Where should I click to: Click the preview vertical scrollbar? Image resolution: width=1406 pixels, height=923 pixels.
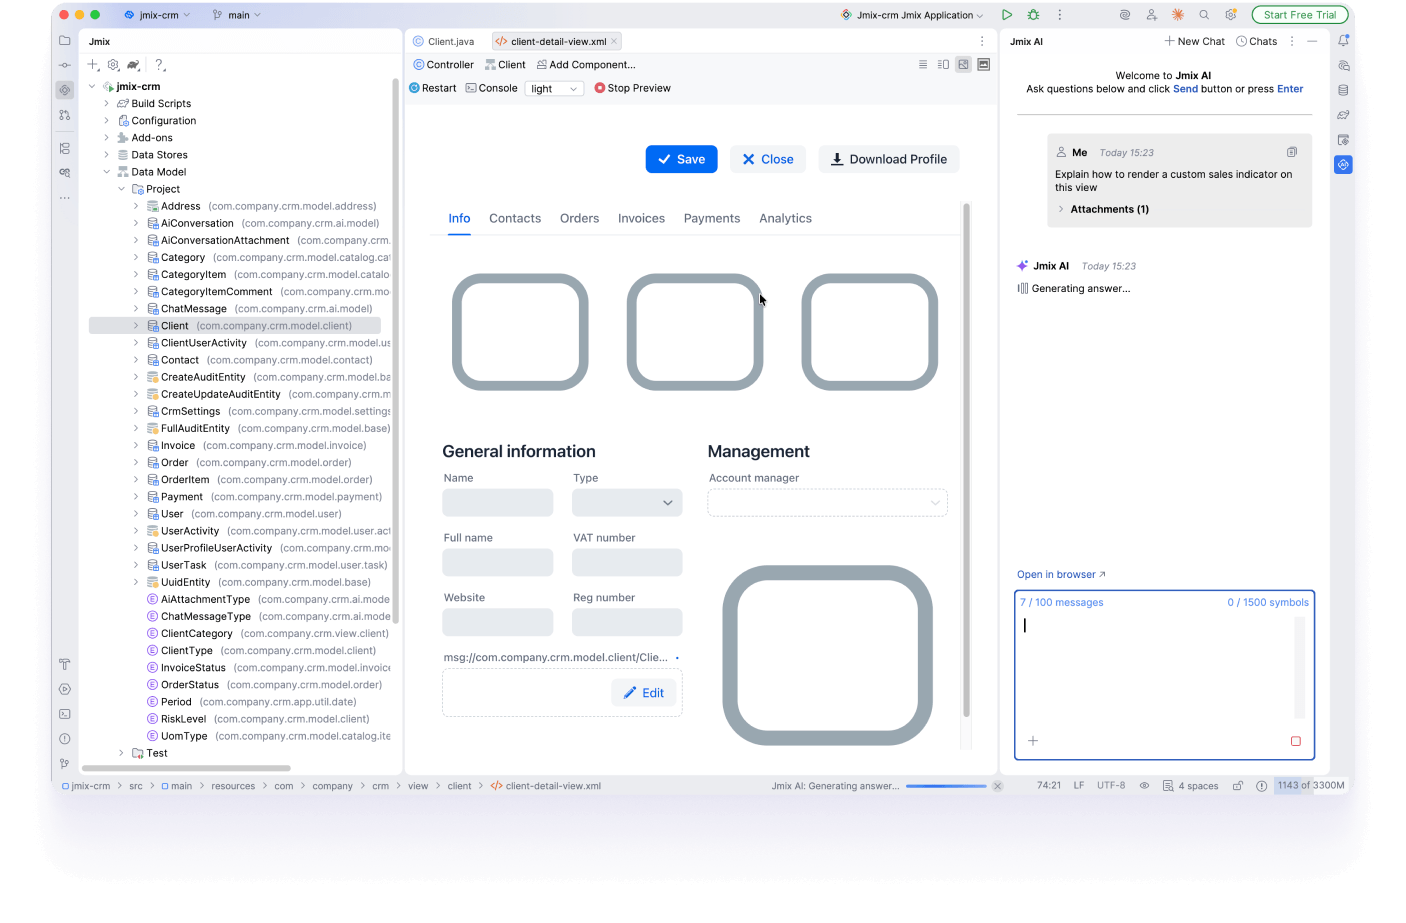coord(966,460)
